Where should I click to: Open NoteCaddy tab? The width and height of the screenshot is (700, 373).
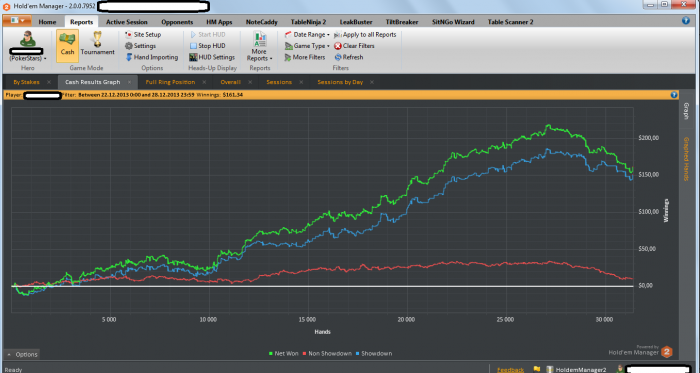click(x=262, y=22)
